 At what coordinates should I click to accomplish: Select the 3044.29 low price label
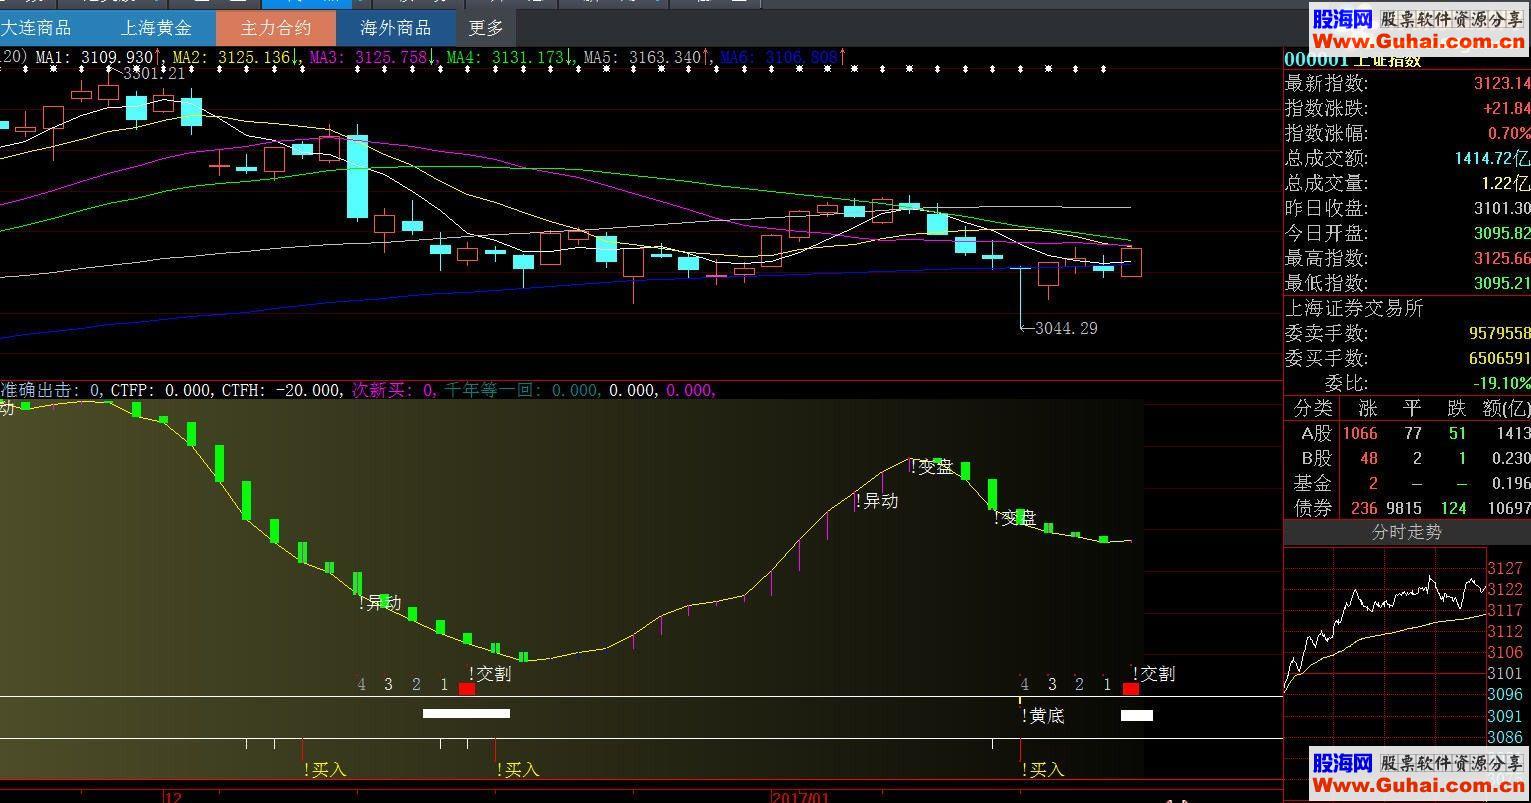(1065, 328)
